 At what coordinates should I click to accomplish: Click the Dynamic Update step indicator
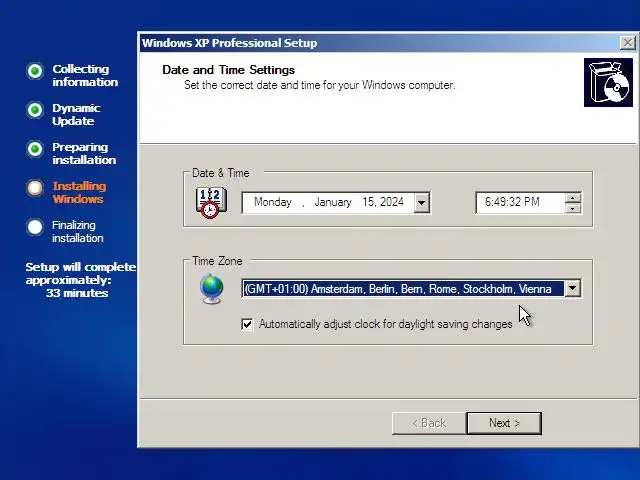[35, 110]
